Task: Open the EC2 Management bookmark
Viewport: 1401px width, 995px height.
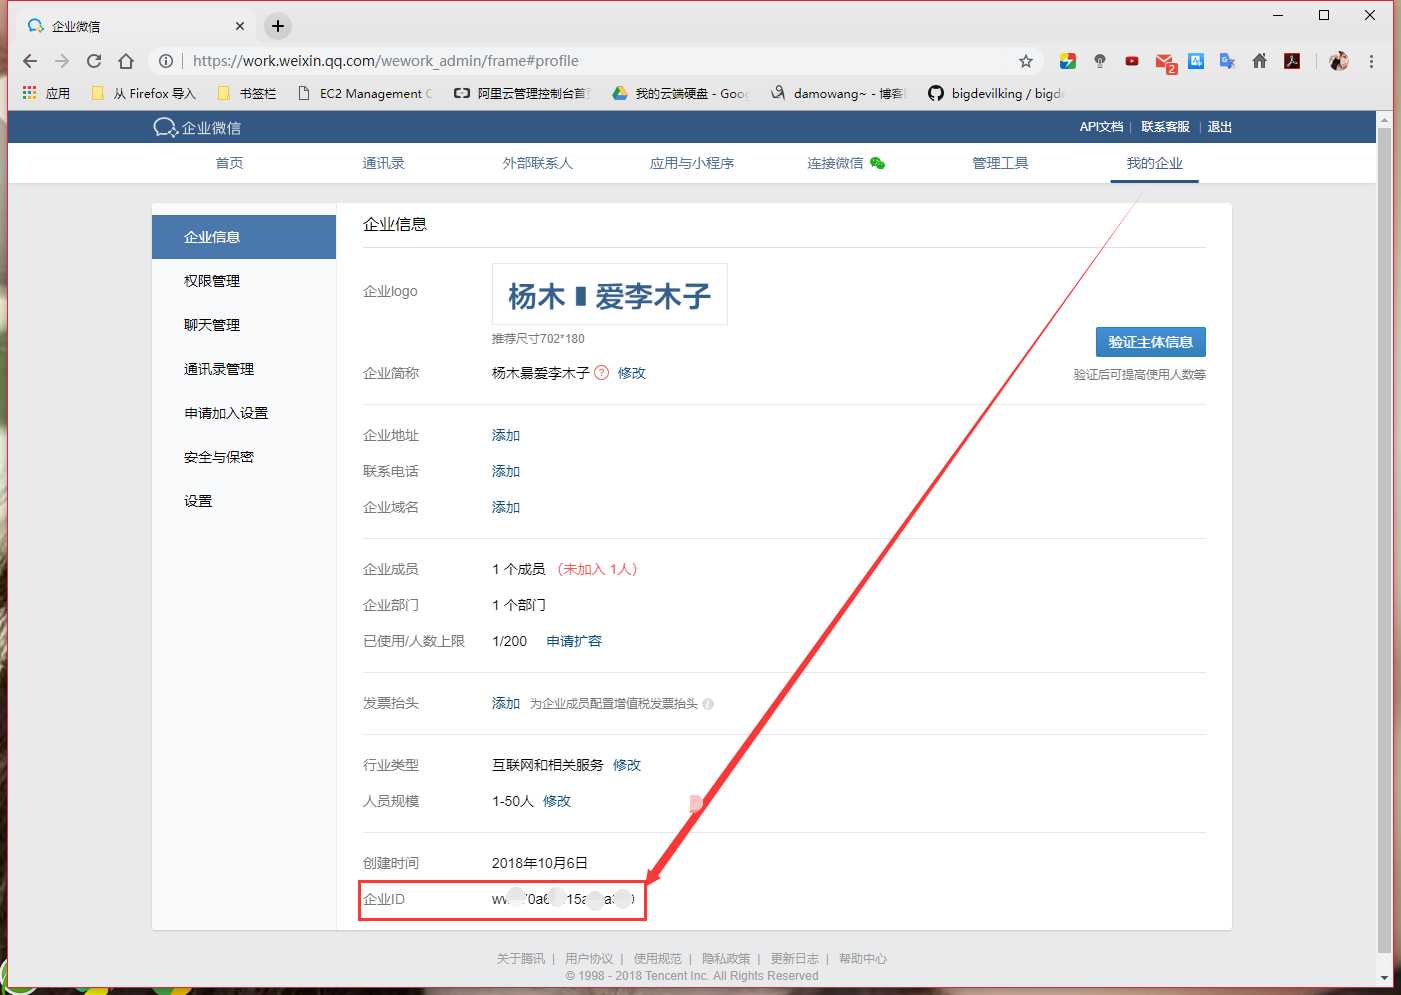Action: point(365,93)
